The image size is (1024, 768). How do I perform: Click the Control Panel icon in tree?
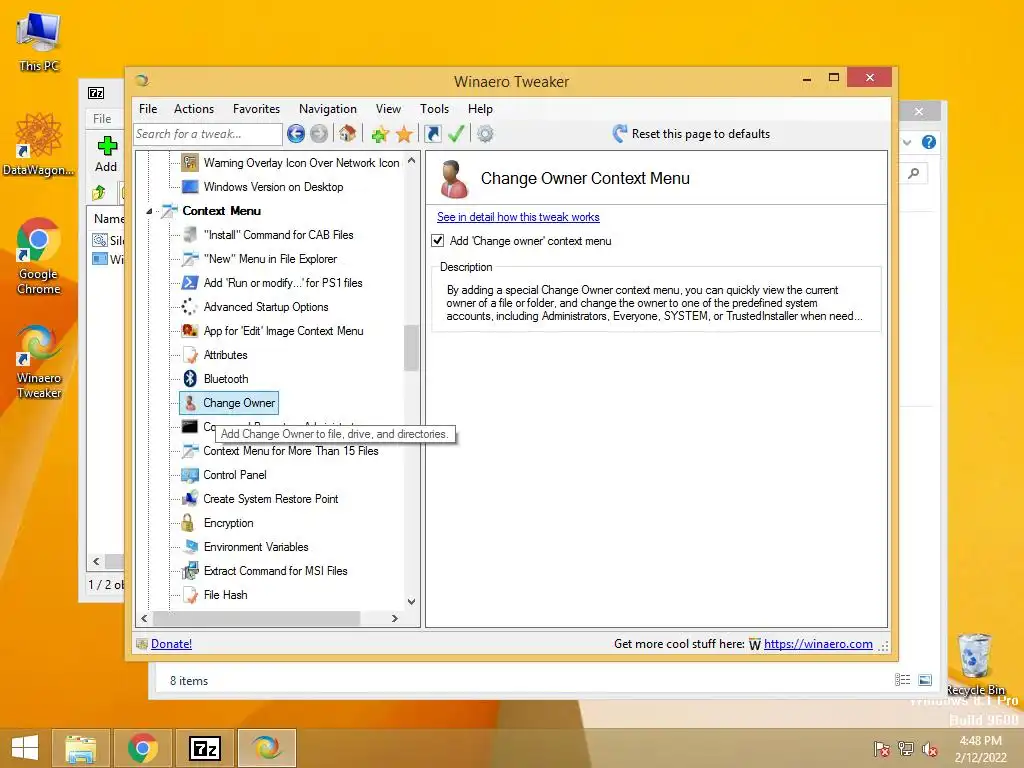point(190,475)
